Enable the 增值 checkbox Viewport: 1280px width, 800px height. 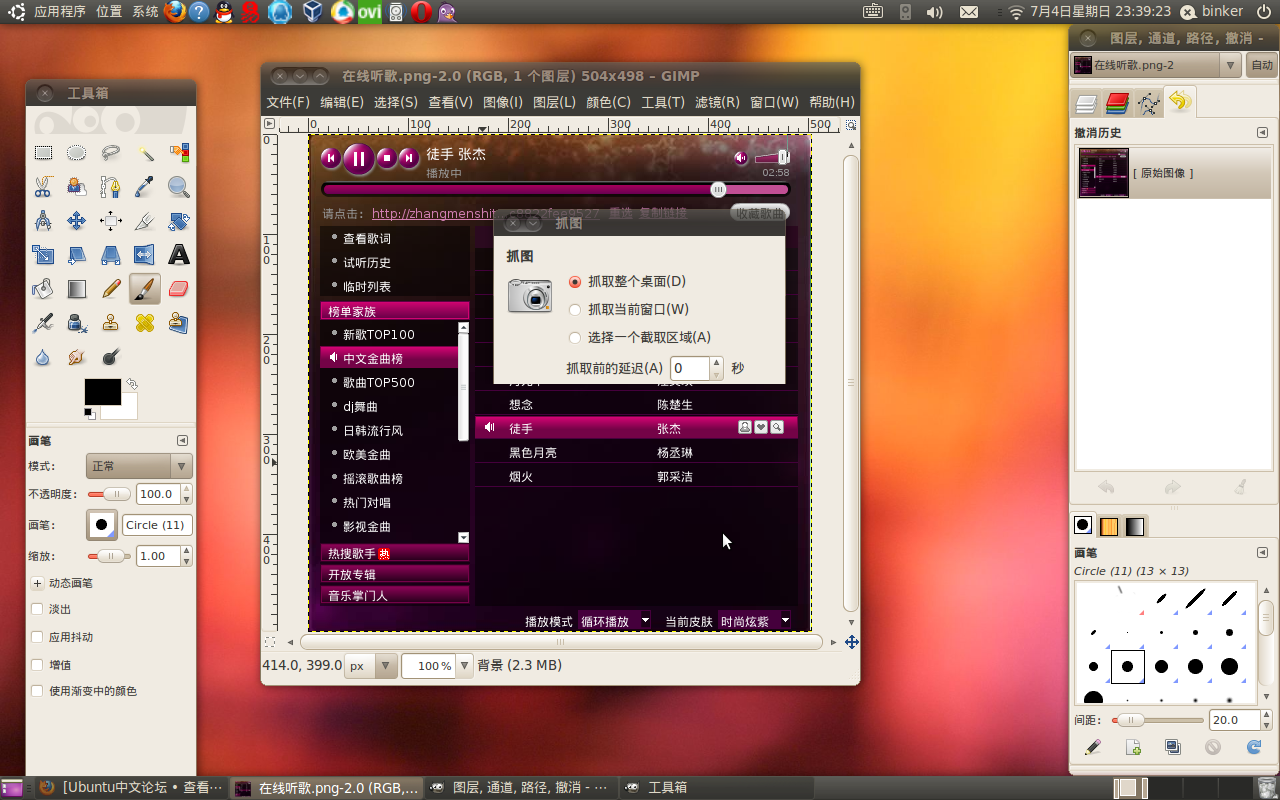(37, 664)
